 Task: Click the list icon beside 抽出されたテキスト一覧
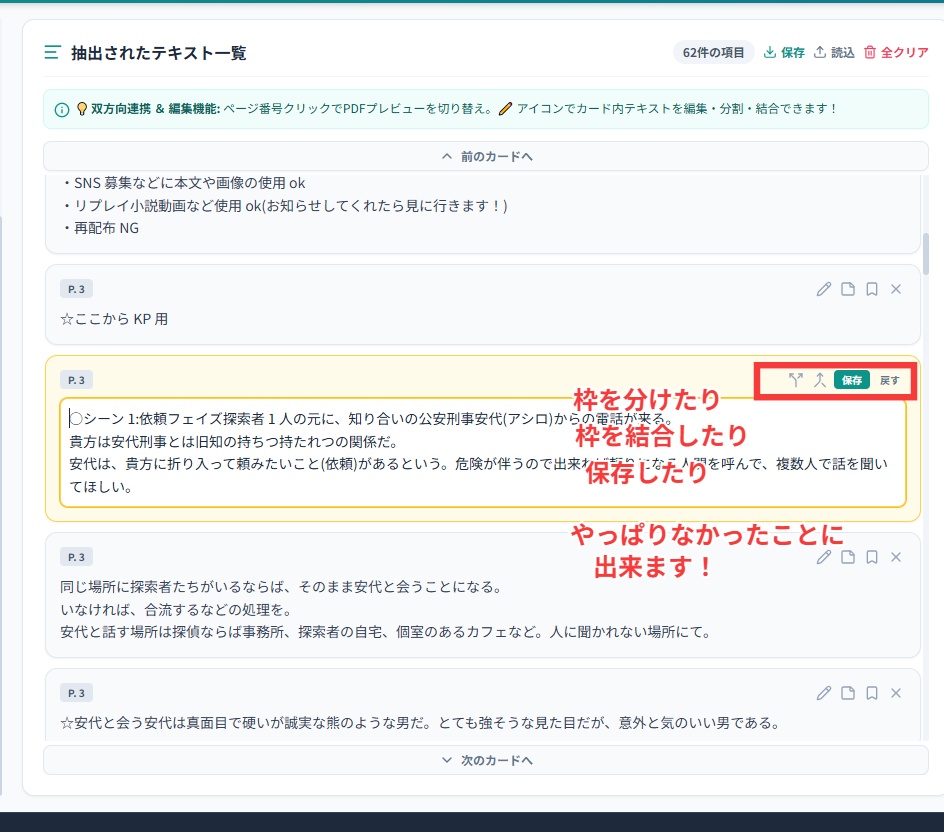[52, 52]
